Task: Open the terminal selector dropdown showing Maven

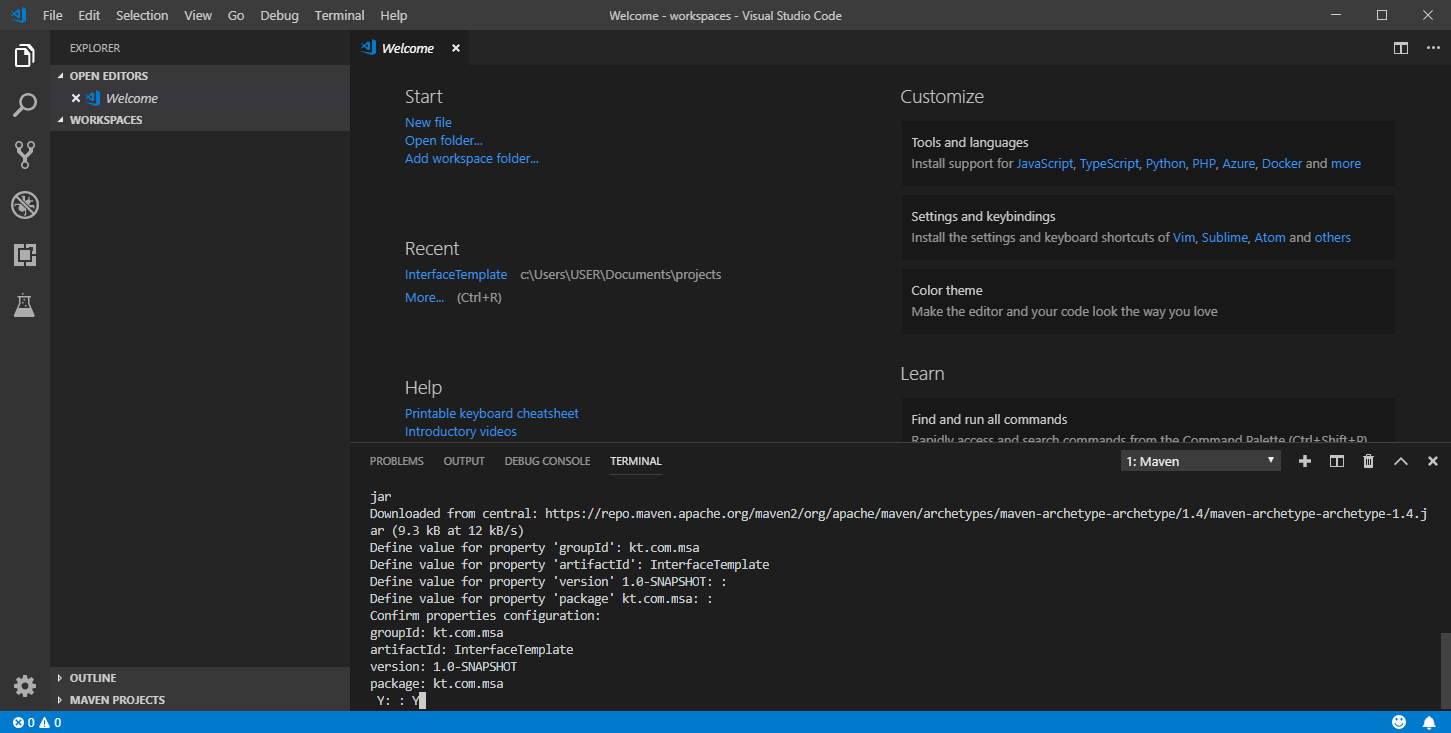Action: (1201, 461)
